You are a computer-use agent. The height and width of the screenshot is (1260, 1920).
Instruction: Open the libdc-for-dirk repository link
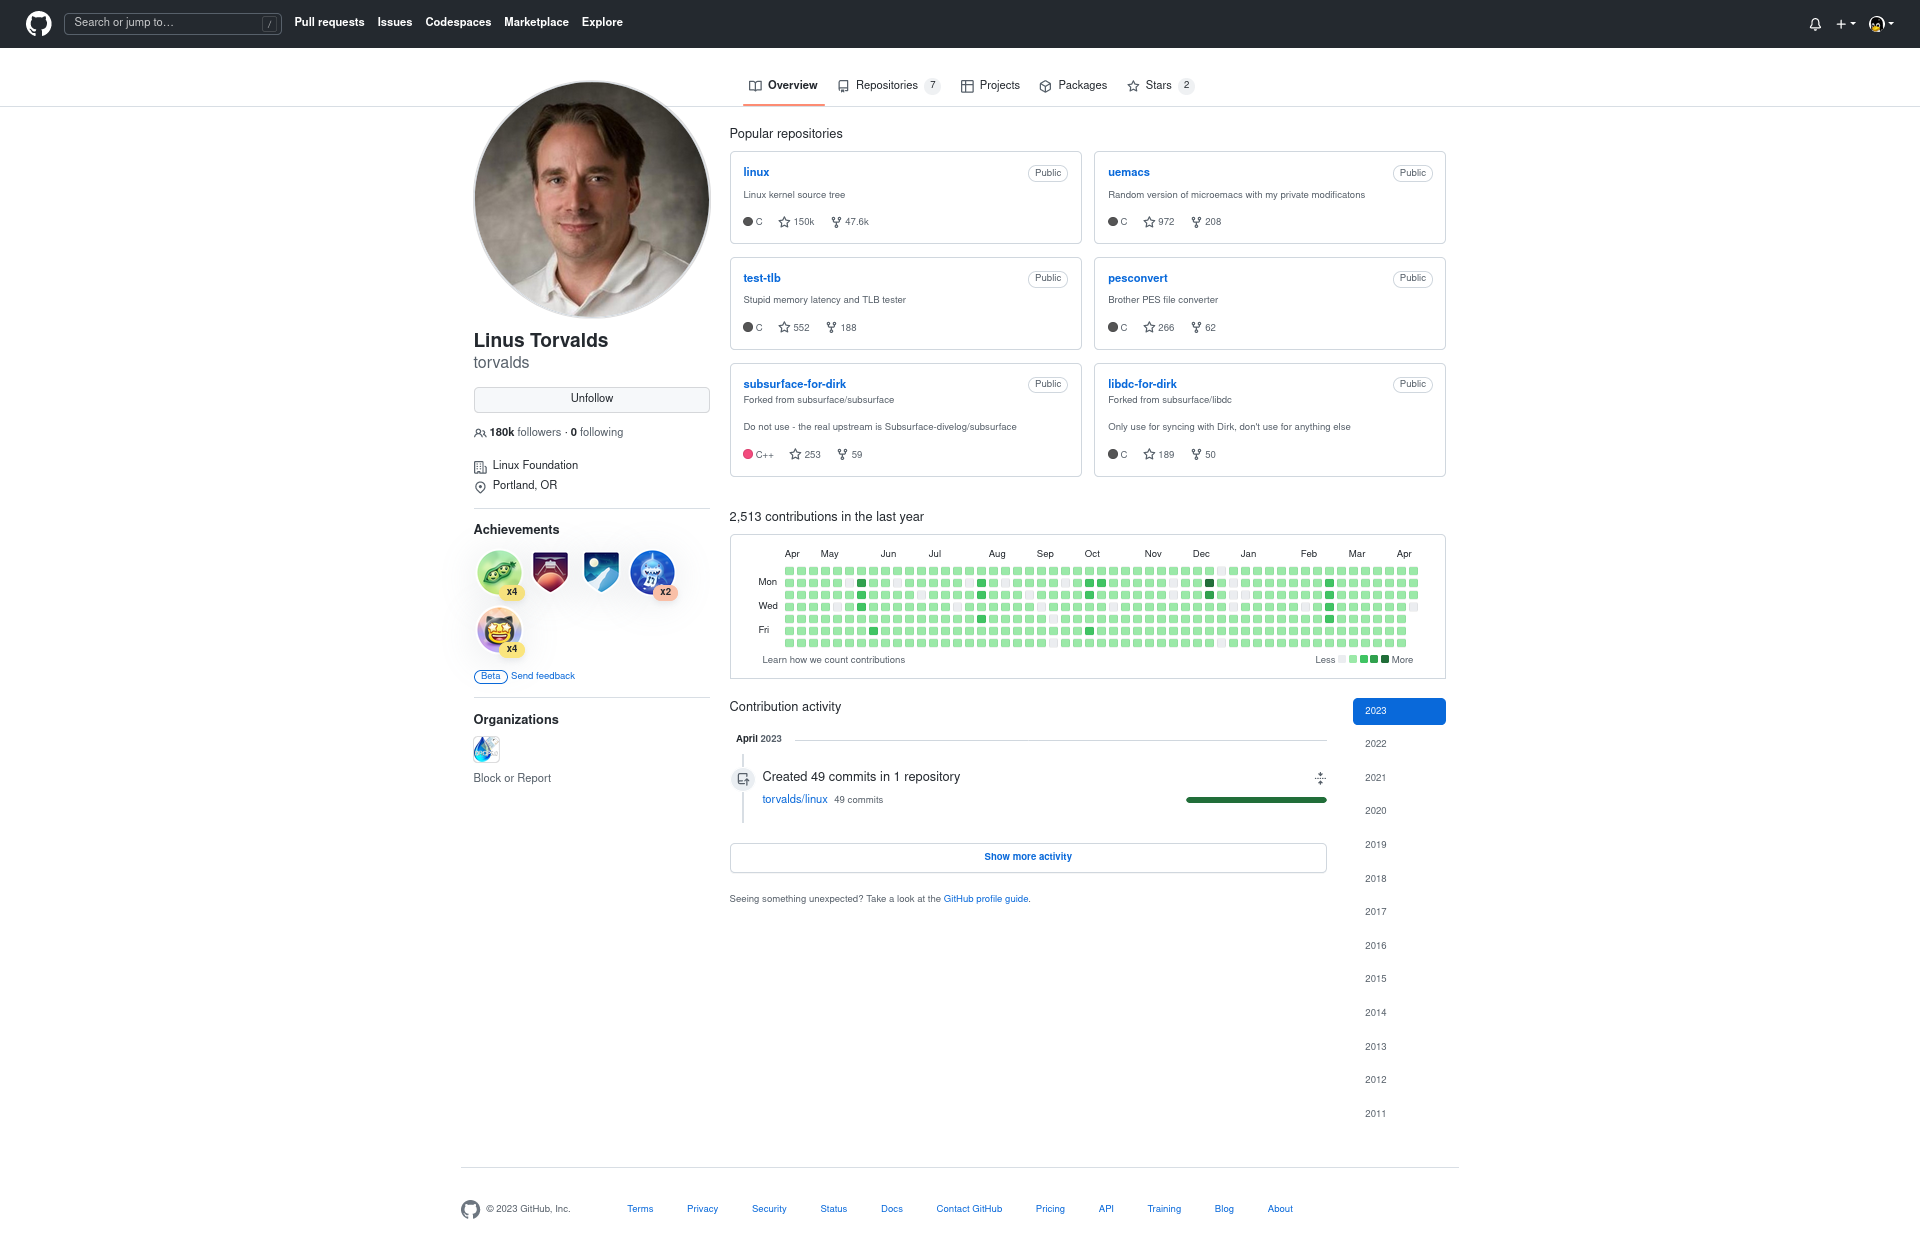(1142, 384)
